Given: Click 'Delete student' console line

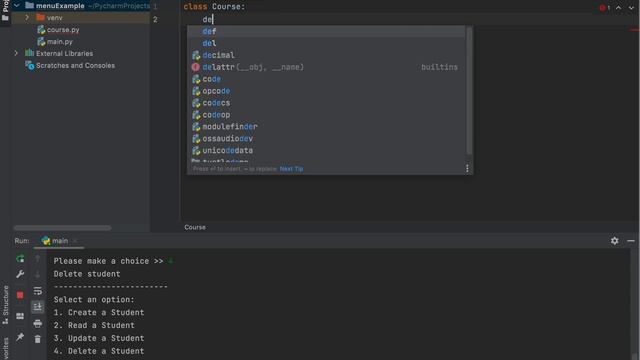Looking at the screenshot, I should pyautogui.click(x=87, y=274).
